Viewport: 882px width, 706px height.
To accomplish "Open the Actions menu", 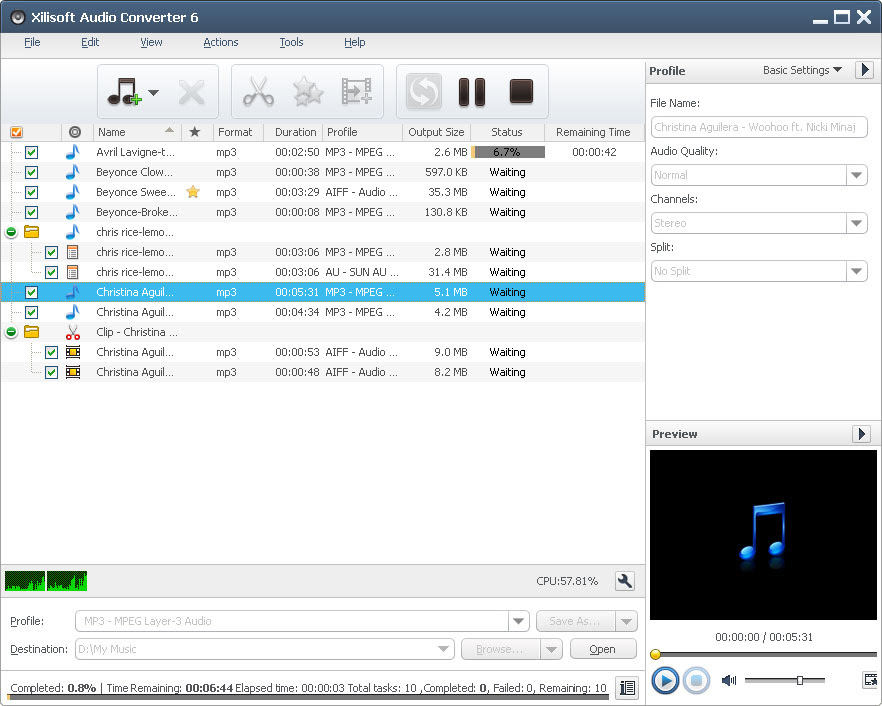I will 220,42.
